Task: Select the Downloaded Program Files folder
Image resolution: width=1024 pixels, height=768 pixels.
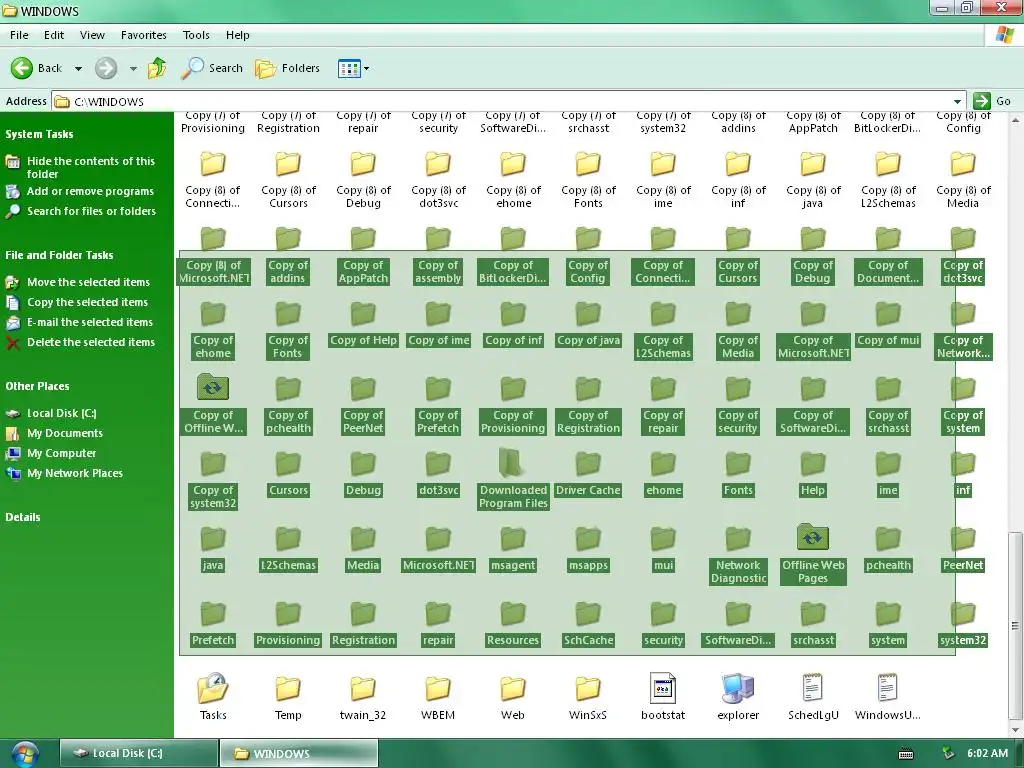Action: tap(513, 479)
